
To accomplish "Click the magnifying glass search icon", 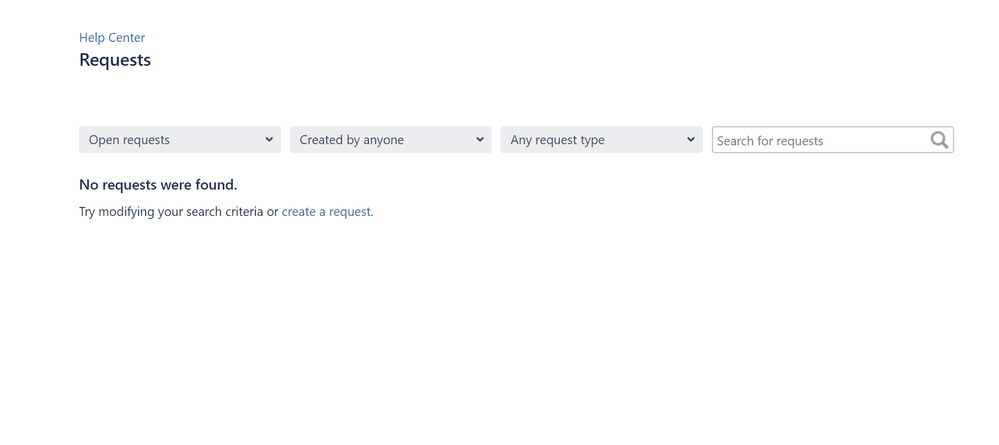I will click(939, 140).
